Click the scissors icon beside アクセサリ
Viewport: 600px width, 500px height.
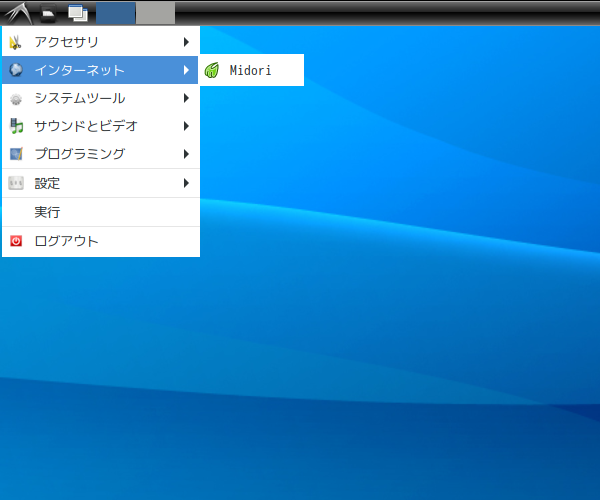15,42
